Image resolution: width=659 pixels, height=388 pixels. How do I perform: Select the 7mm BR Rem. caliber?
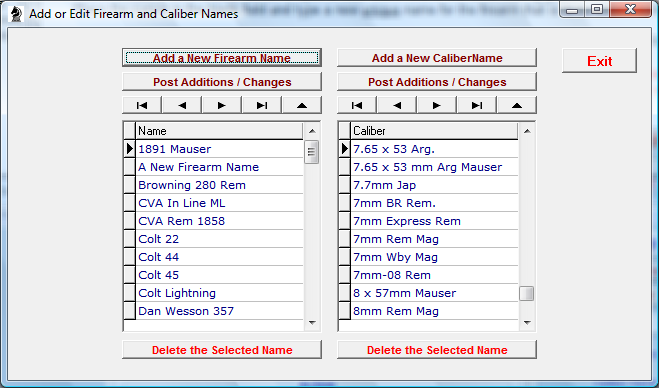(434, 203)
